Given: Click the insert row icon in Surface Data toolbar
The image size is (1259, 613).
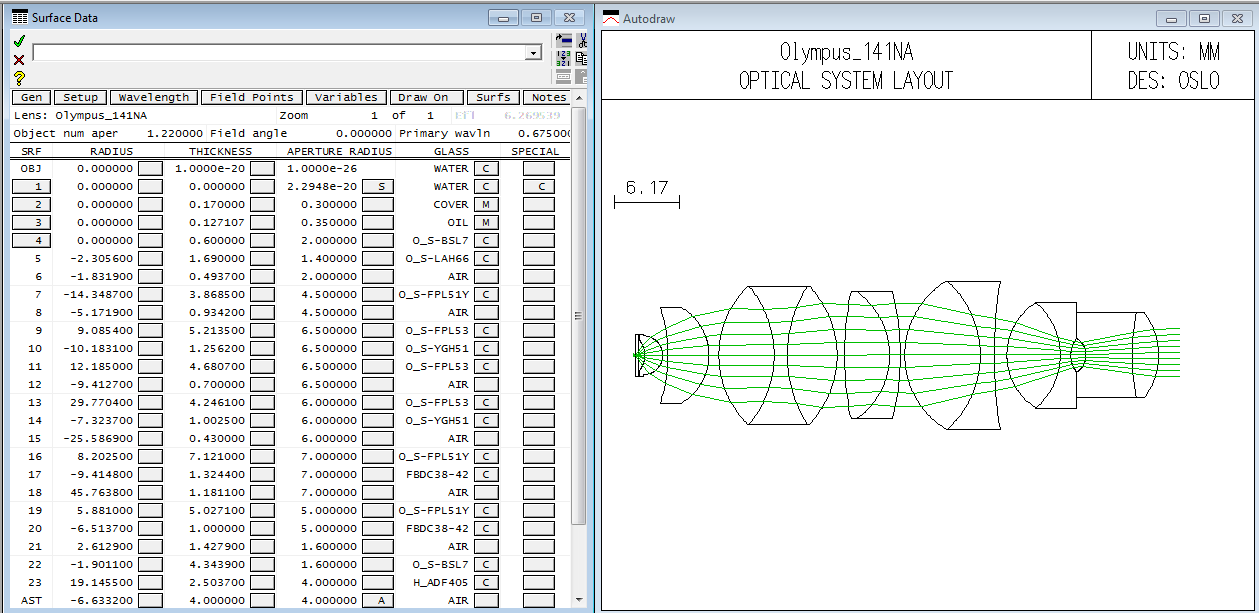Looking at the screenshot, I should 563,40.
